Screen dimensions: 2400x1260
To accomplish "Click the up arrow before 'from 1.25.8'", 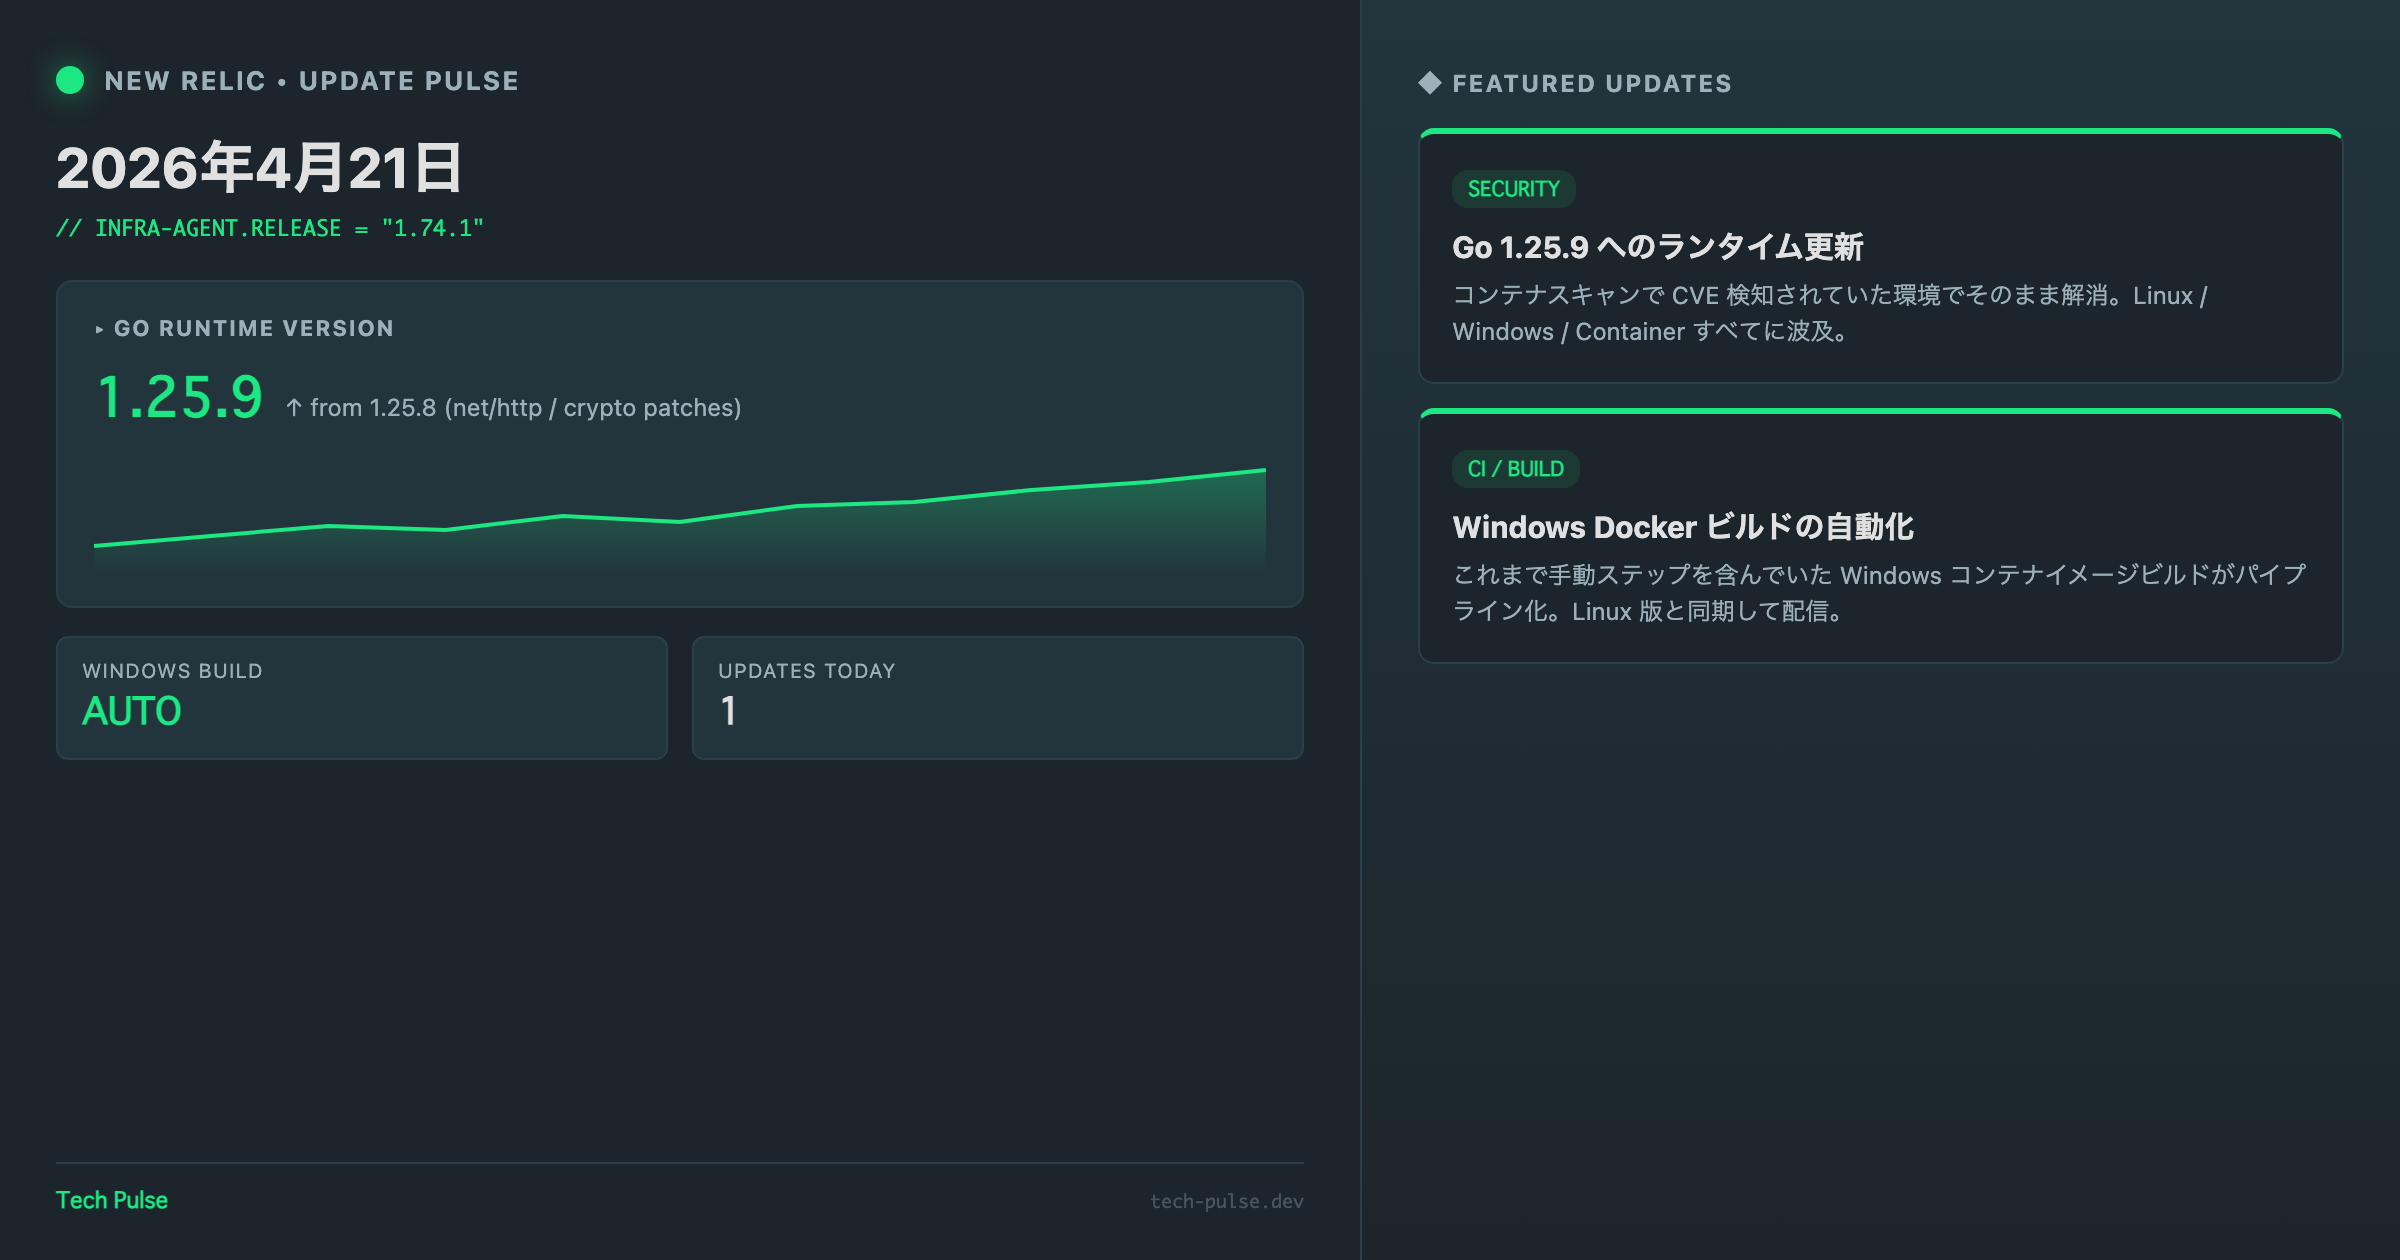I will pos(294,408).
